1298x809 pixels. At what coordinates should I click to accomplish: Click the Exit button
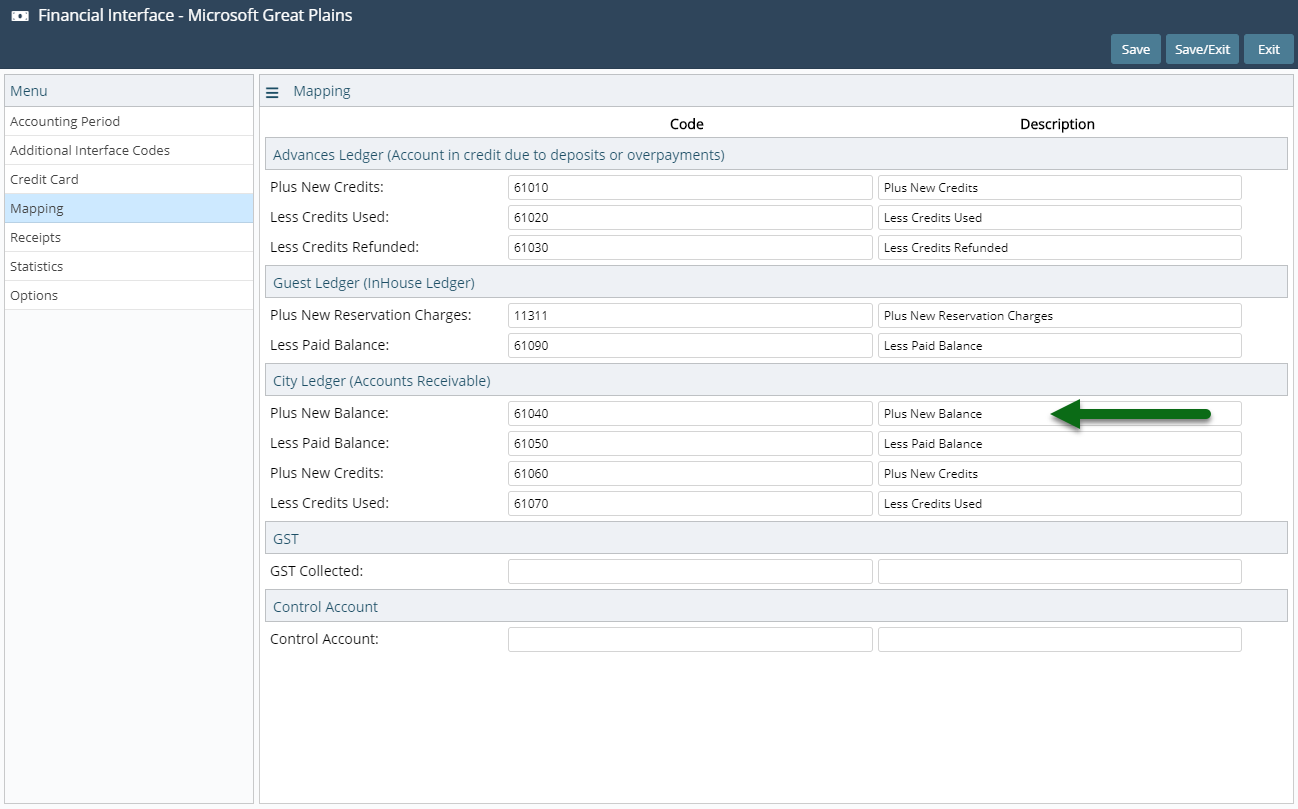point(1269,49)
